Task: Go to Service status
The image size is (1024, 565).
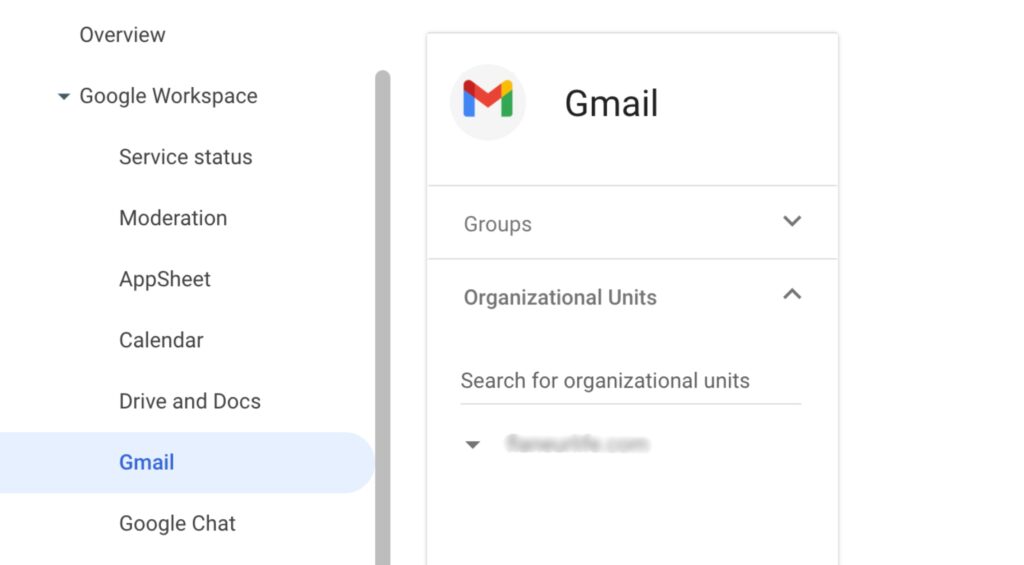Action: 185,157
